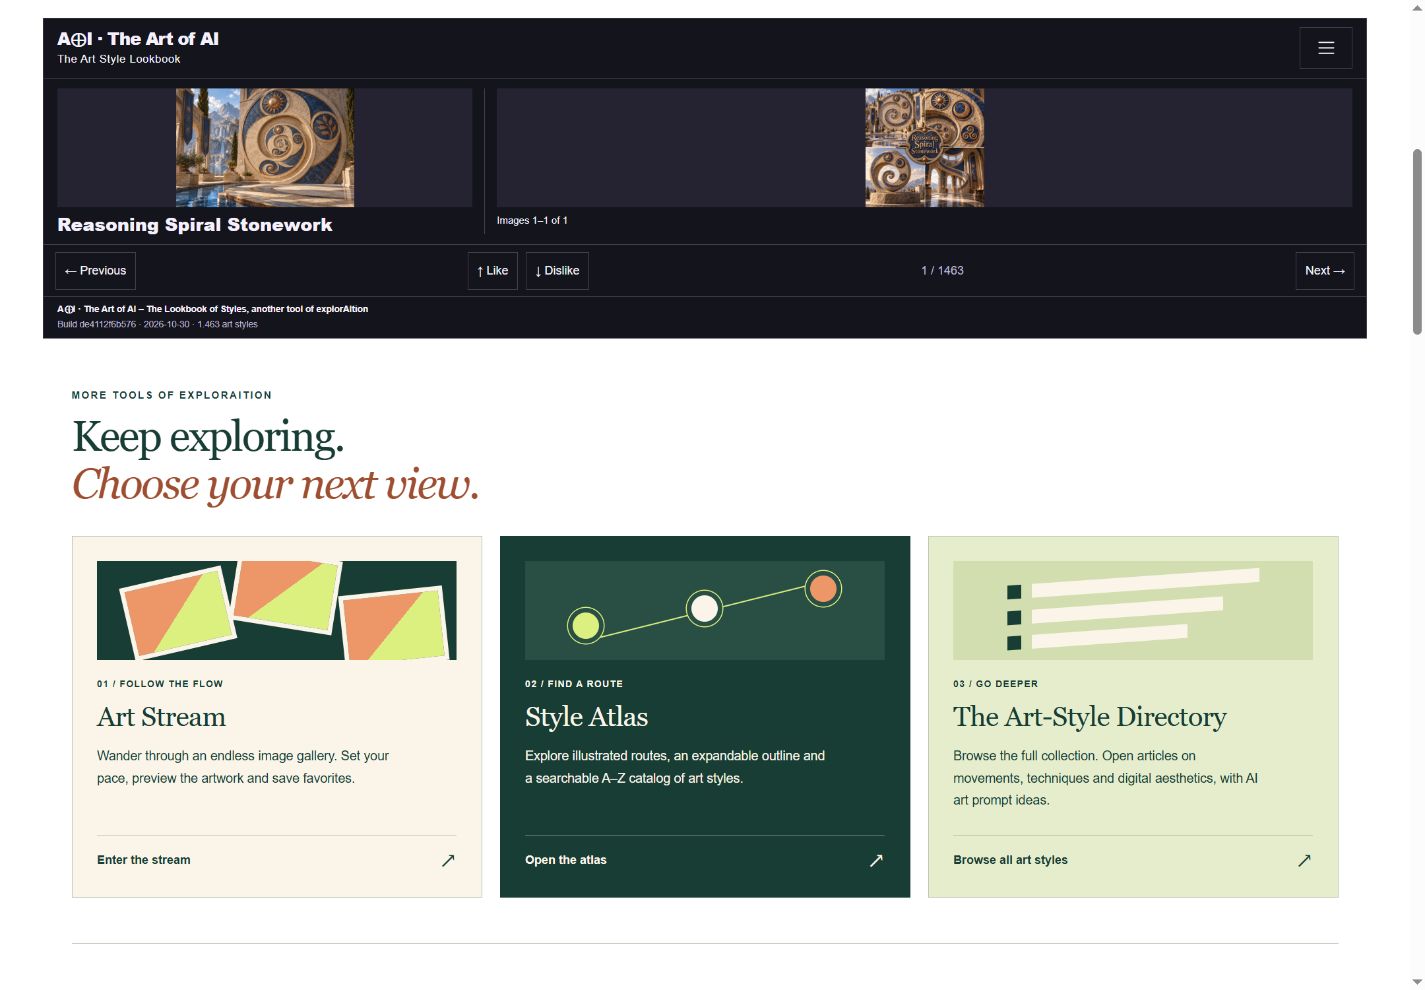1425x990 pixels.
Task: Follow the Browse all art styles link
Action: [1010, 860]
